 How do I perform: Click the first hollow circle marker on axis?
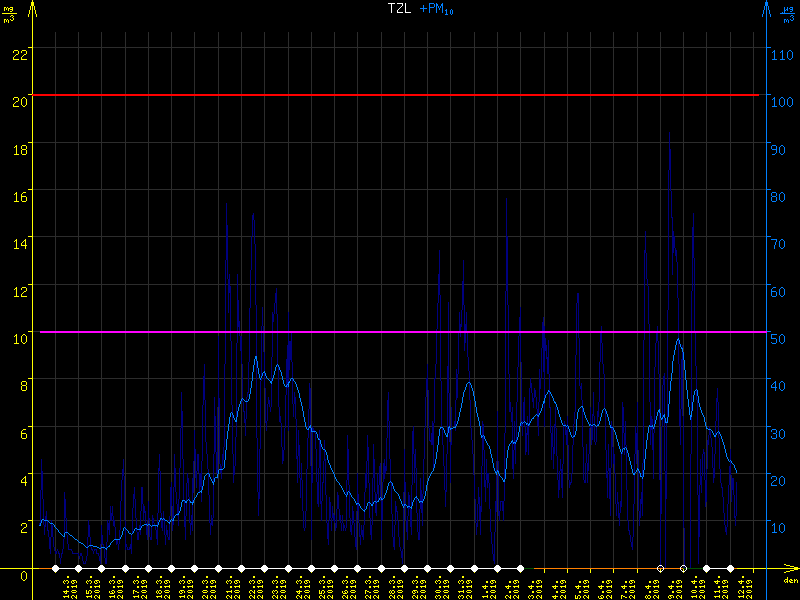(660, 568)
